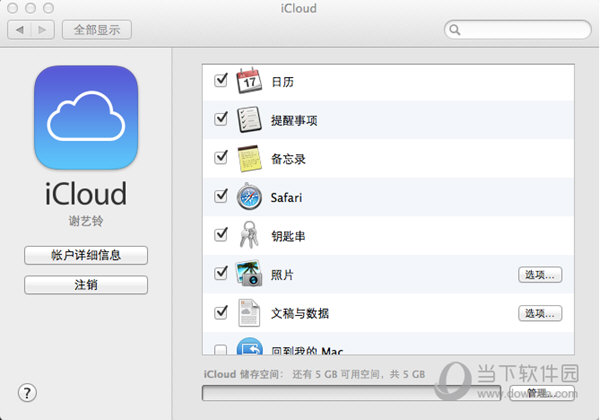
Task: Enable the 回到我的 Mac checkbox
Action: [x=220, y=350]
